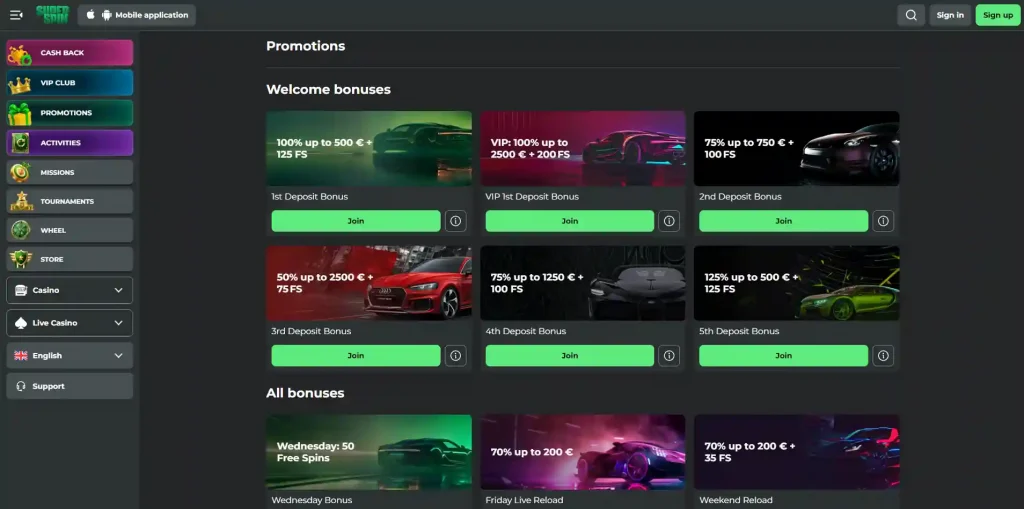The width and height of the screenshot is (1024, 509).
Task: Open Wheel menu item
Action: 70,230
